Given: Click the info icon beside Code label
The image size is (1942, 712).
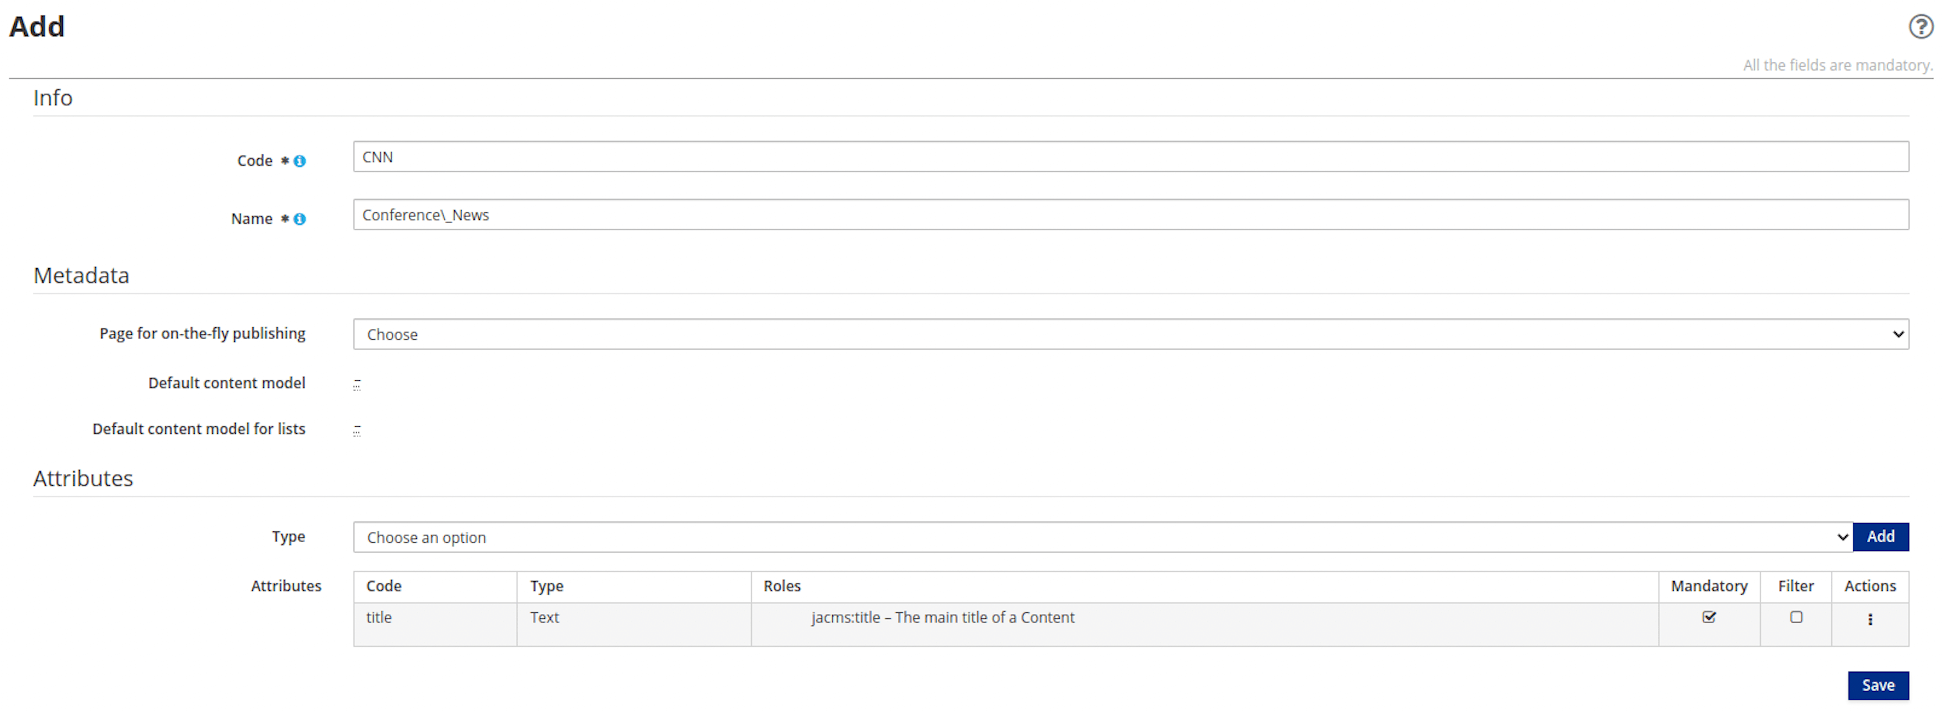Looking at the screenshot, I should (300, 161).
